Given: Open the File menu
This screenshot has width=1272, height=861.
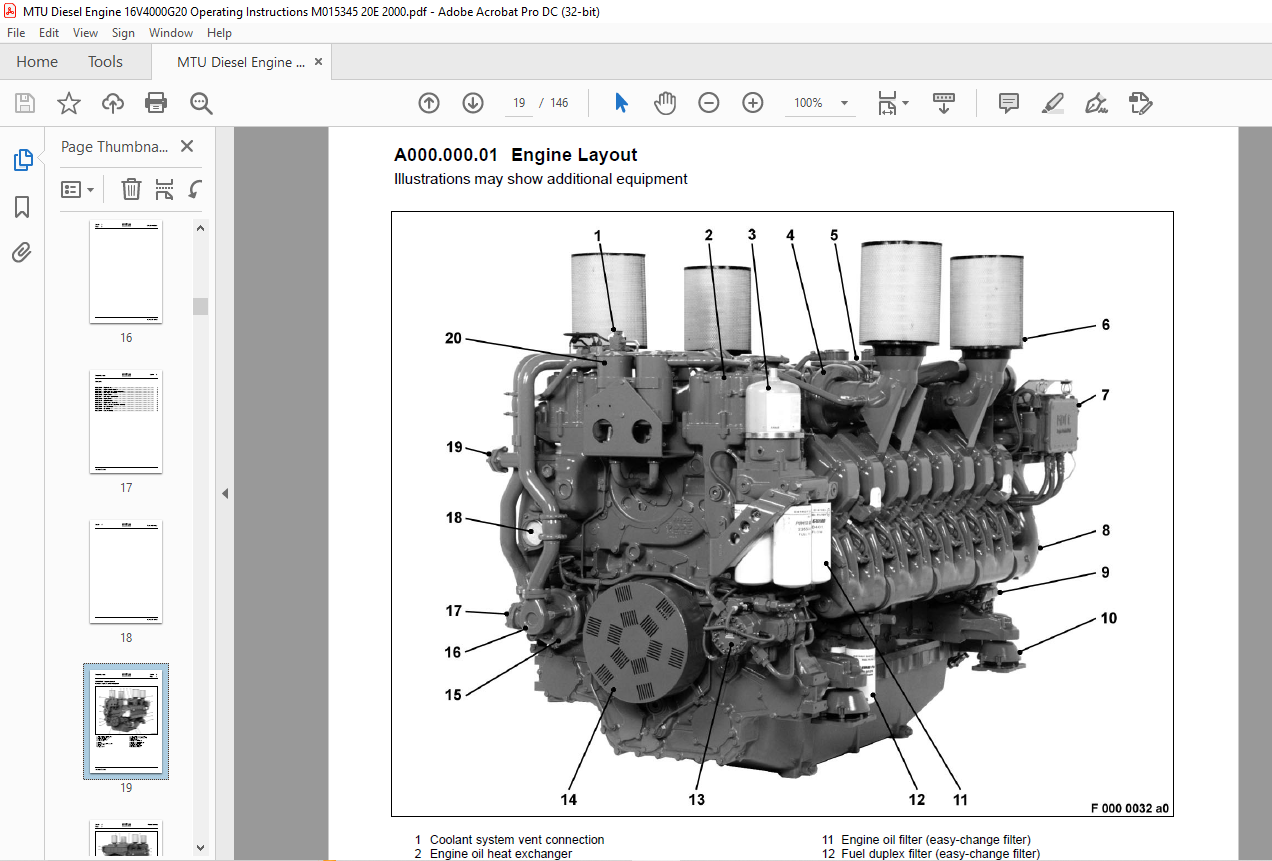Looking at the screenshot, I should click(16, 33).
